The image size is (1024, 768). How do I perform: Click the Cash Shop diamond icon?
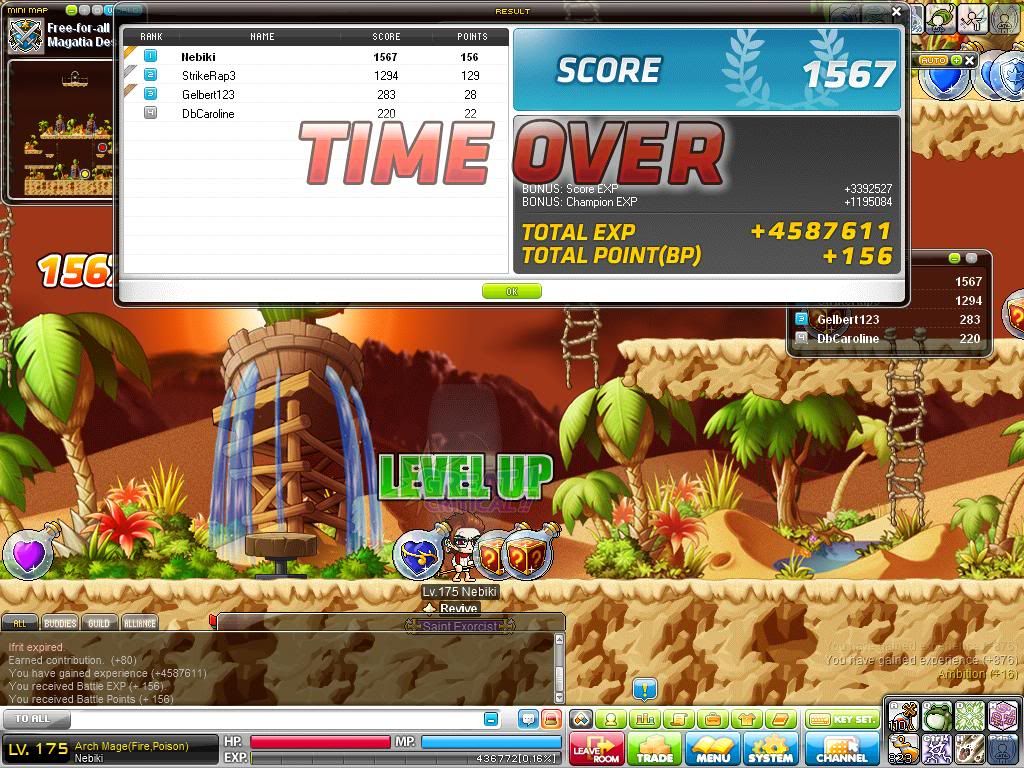tap(581, 719)
